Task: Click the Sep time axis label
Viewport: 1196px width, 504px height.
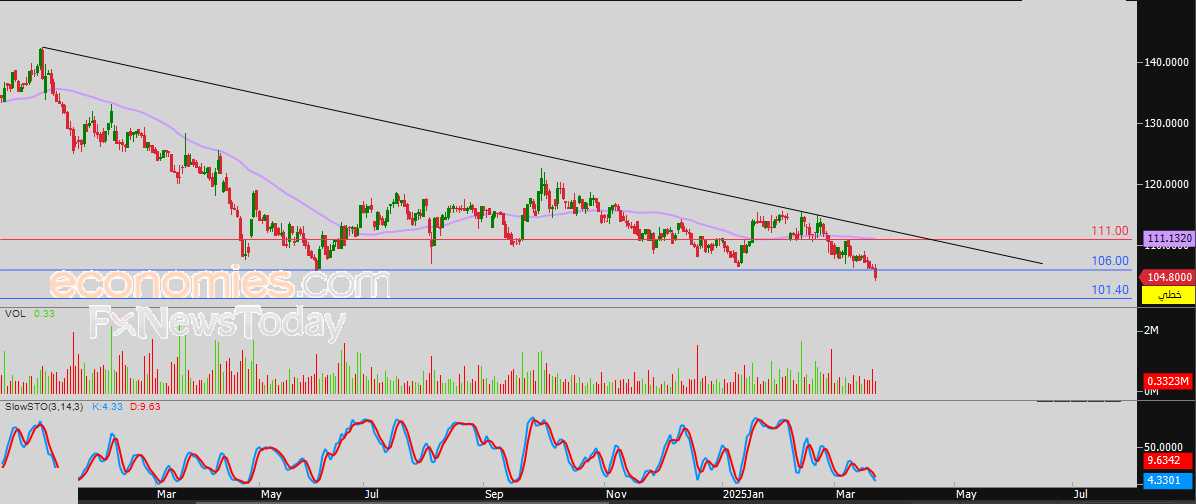Action: [495, 495]
